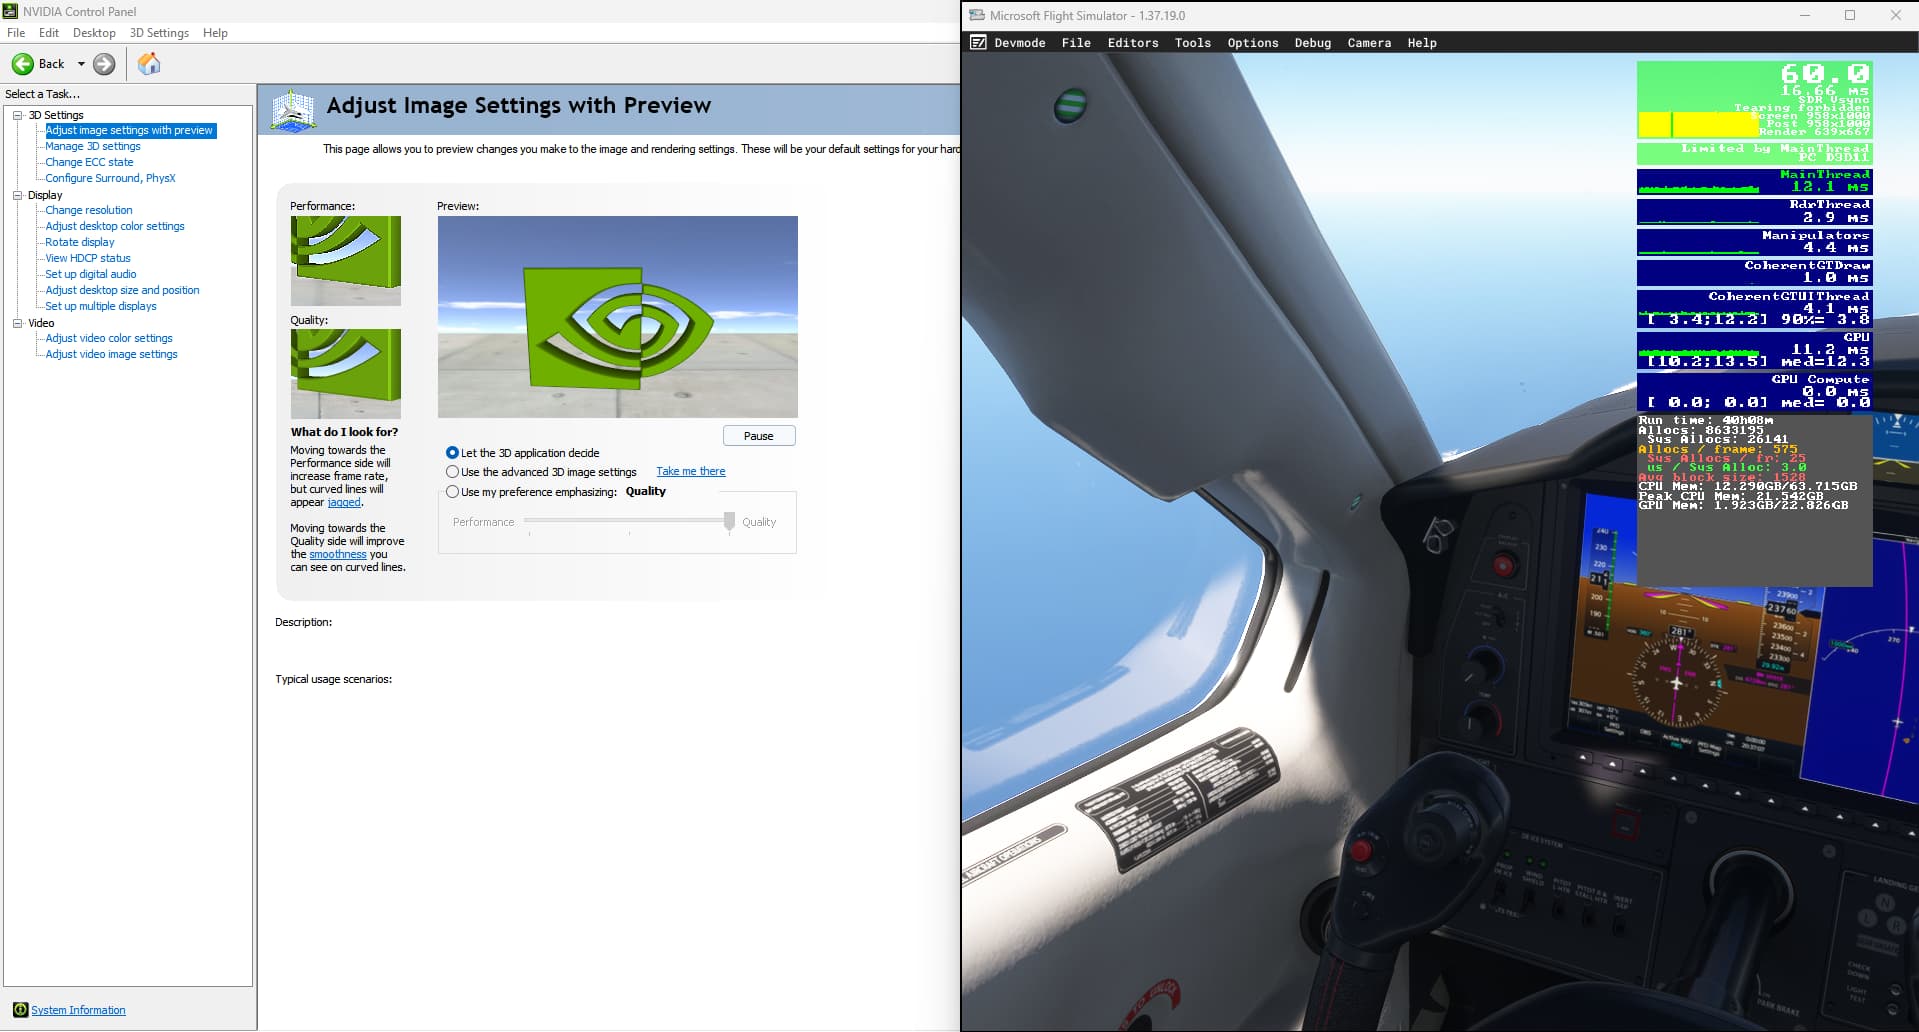Click the System Information icon
Image resolution: width=1919 pixels, height=1032 pixels.
click(20, 1010)
